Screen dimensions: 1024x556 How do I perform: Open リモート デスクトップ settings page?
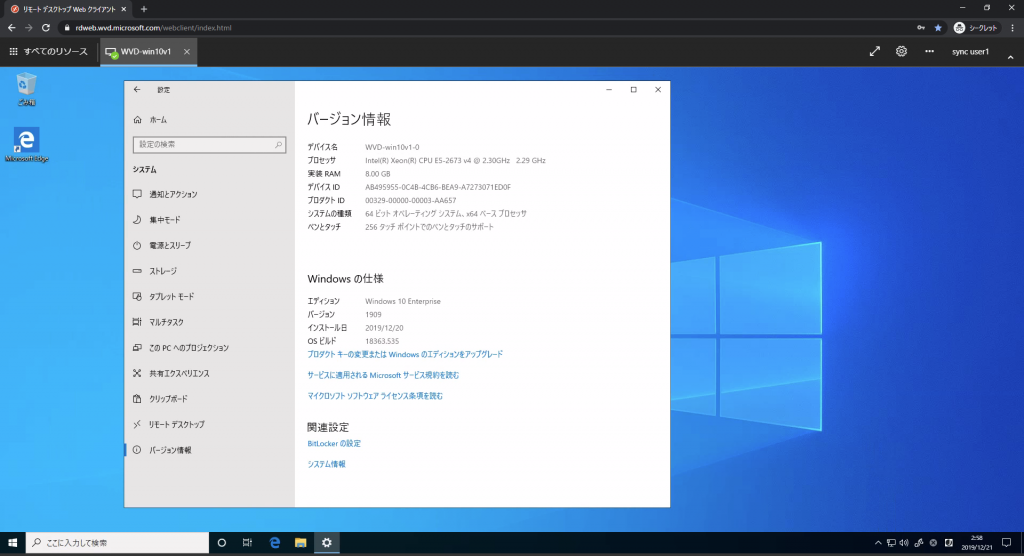pyautogui.click(x=176, y=424)
